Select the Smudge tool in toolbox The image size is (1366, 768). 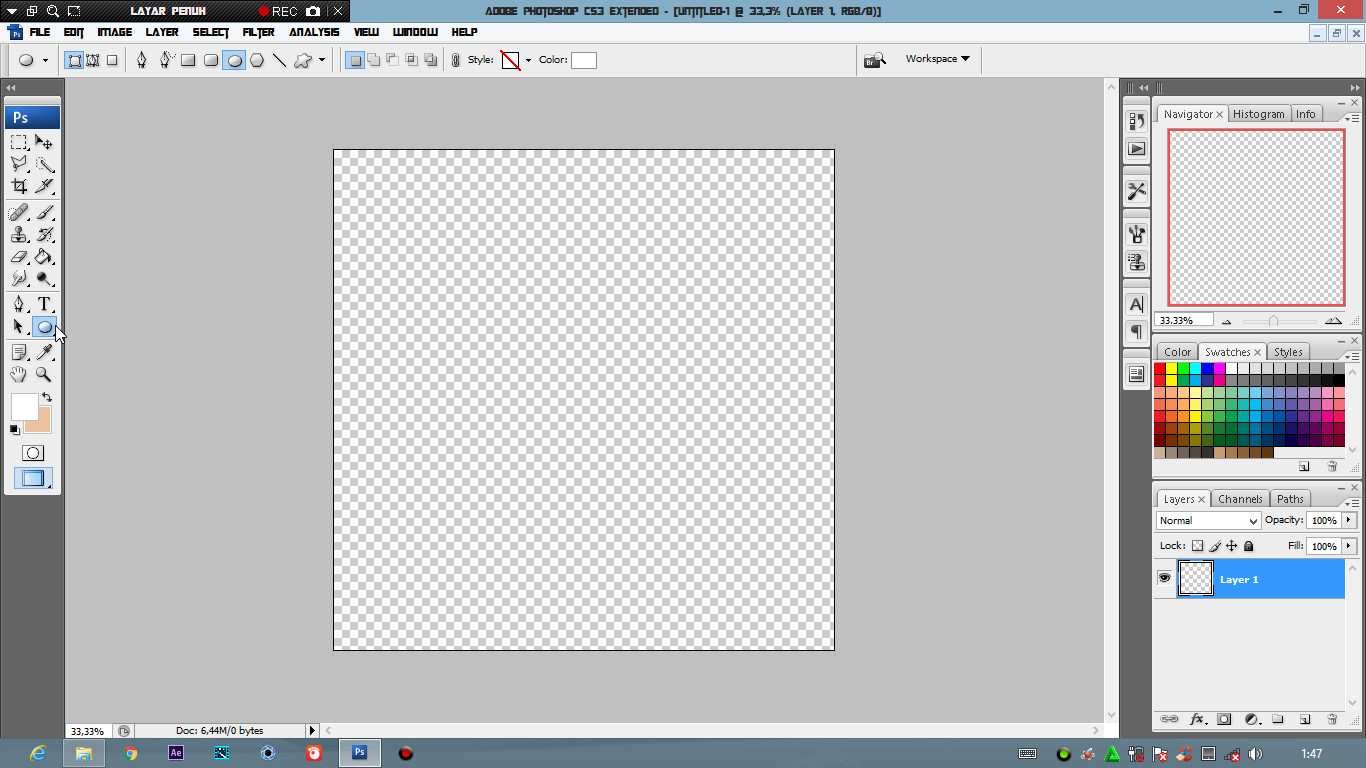click(19, 279)
